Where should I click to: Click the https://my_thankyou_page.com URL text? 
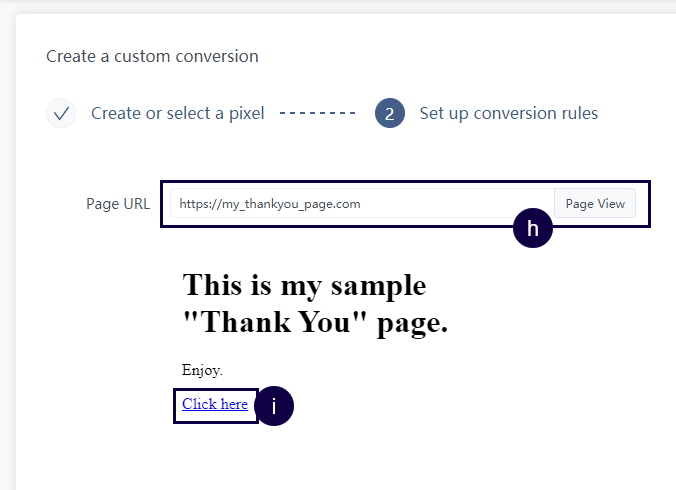pyautogui.click(x=270, y=204)
